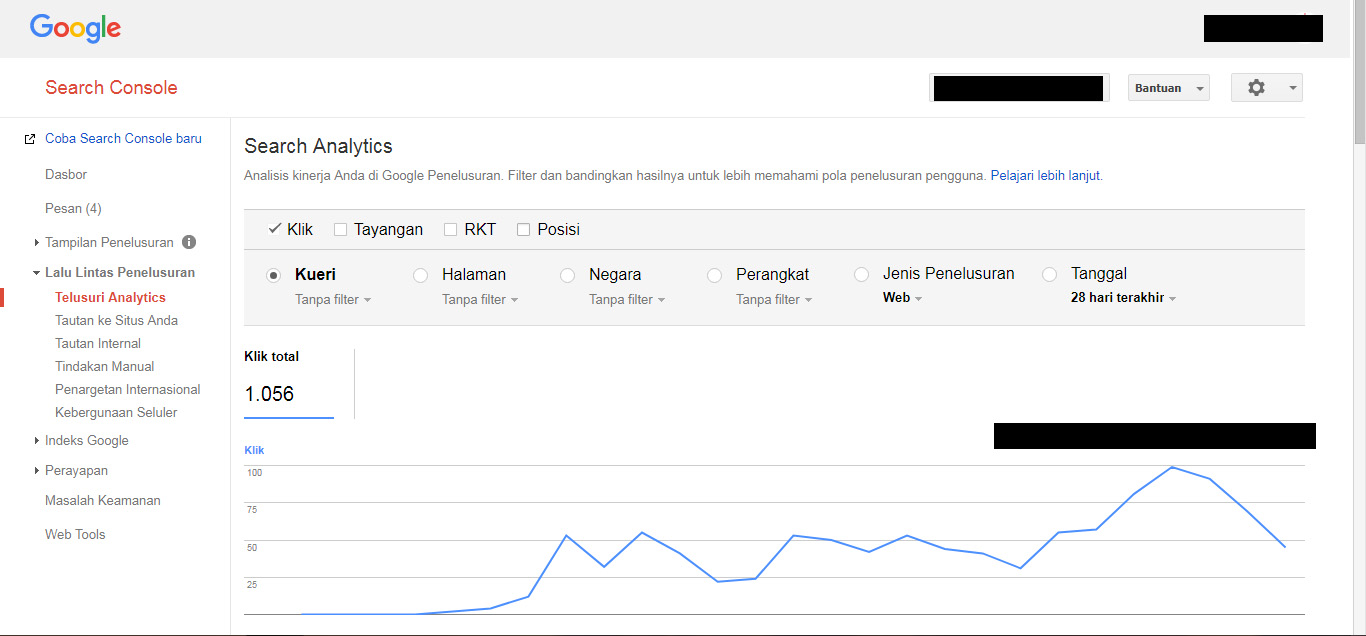Open the settings gear menu

[x=1266, y=88]
